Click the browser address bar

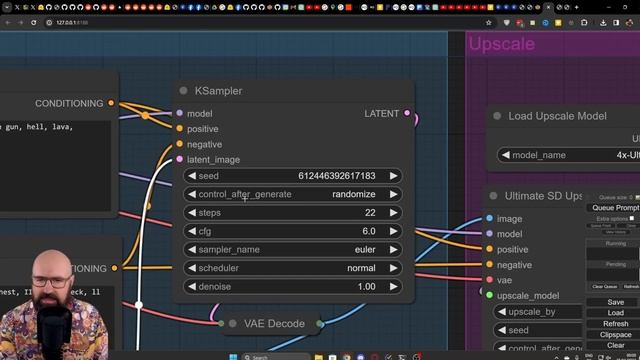click(x=265, y=23)
